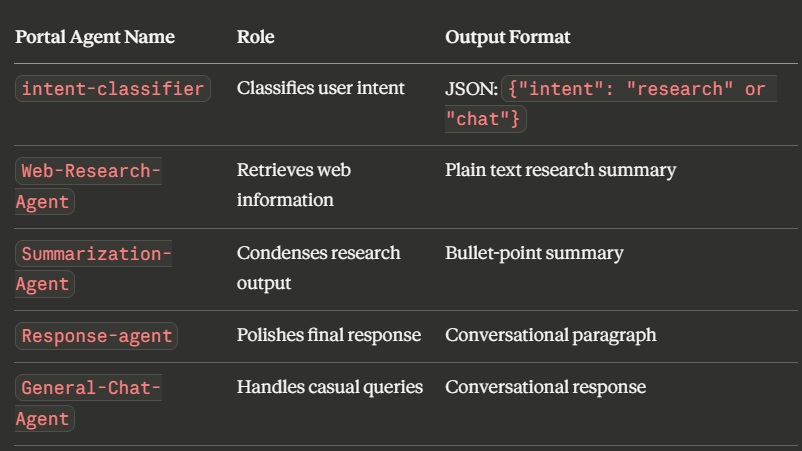Select the 'Condenses research output' role text

coord(318,268)
